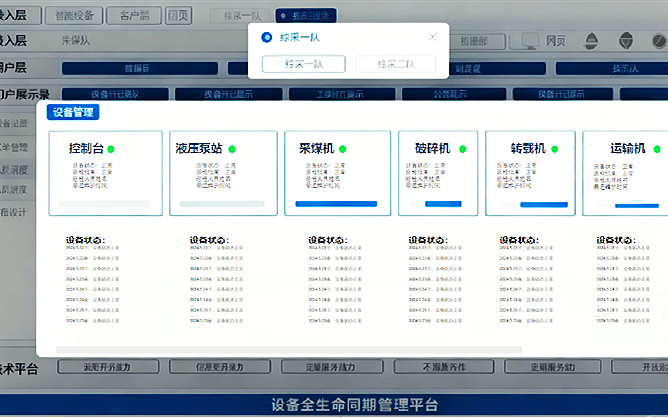Click green status dot beside 控制台
Image resolution: width=668 pixels, height=418 pixels.
pos(111,148)
